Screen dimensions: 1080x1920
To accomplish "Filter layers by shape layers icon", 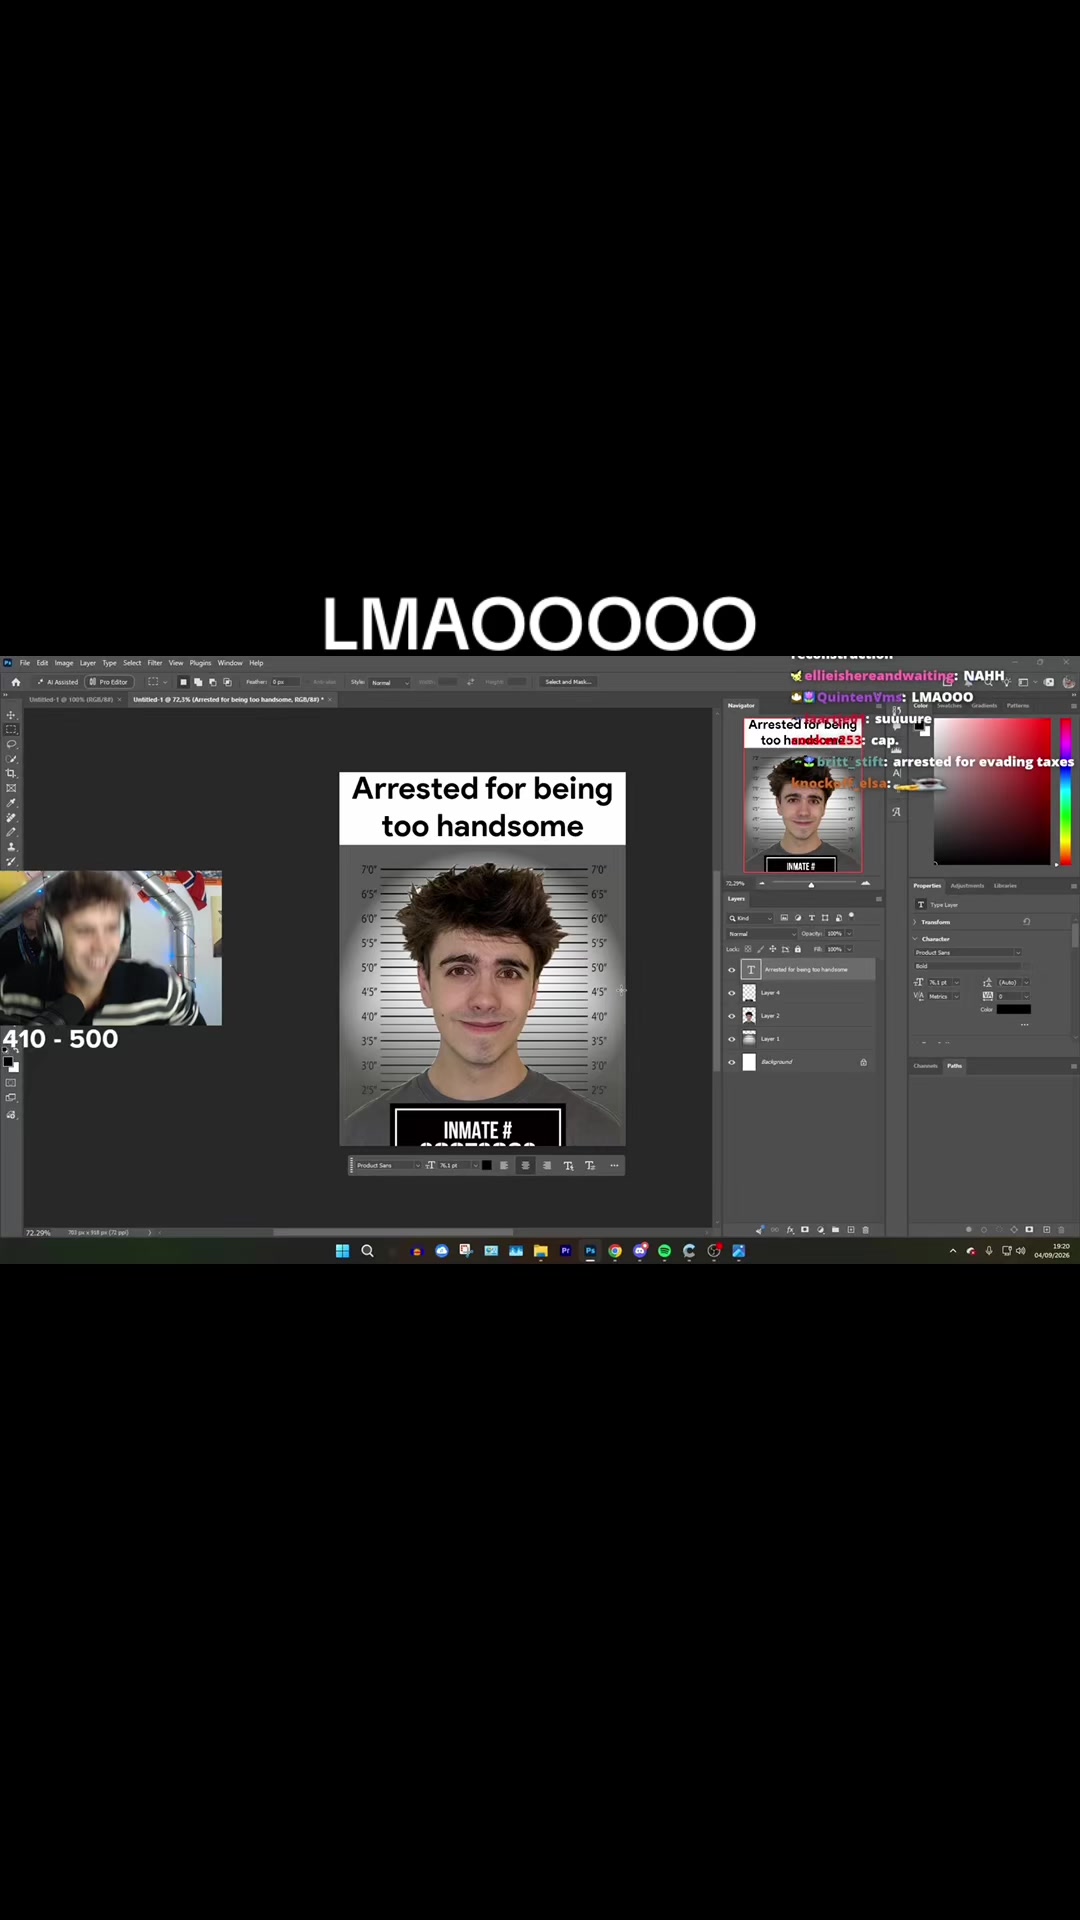I will (x=825, y=918).
